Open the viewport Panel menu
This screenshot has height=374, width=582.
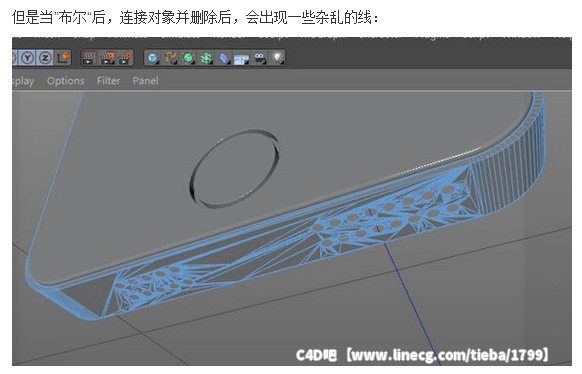click(146, 81)
